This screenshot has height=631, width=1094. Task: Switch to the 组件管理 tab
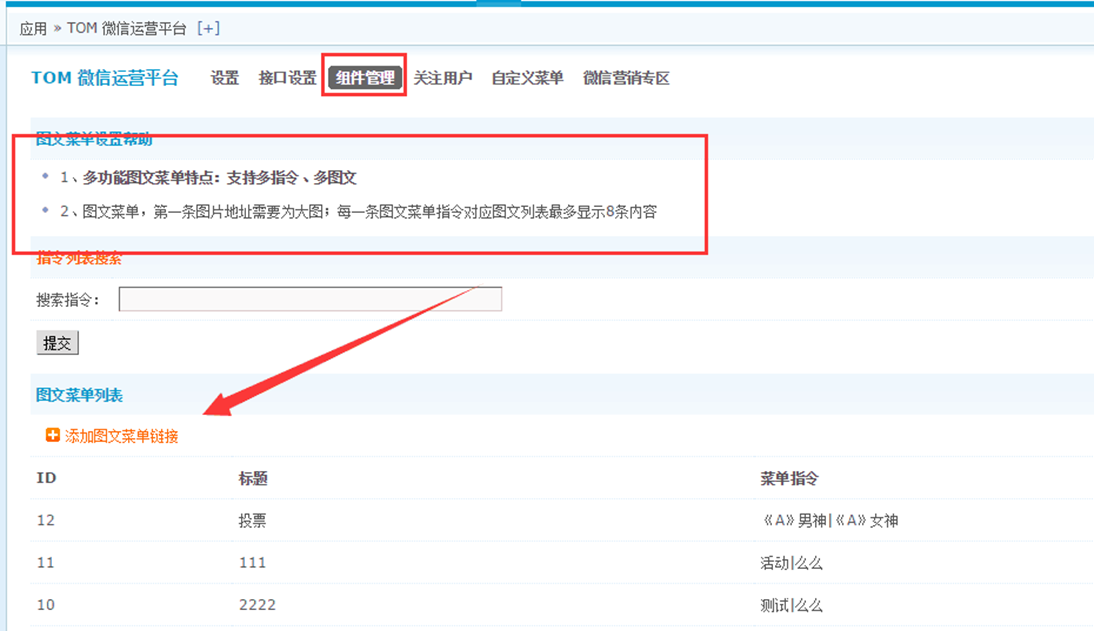click(x=365, y=77)
